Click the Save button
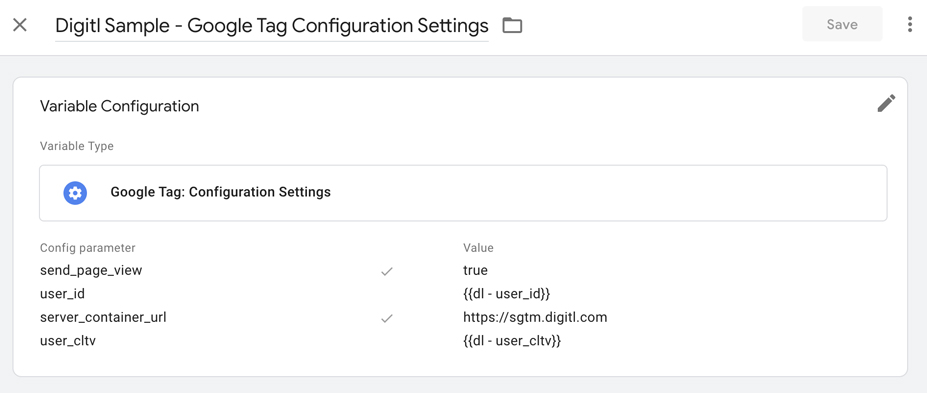This screenshot has width=927, height=393. (842, 24)
